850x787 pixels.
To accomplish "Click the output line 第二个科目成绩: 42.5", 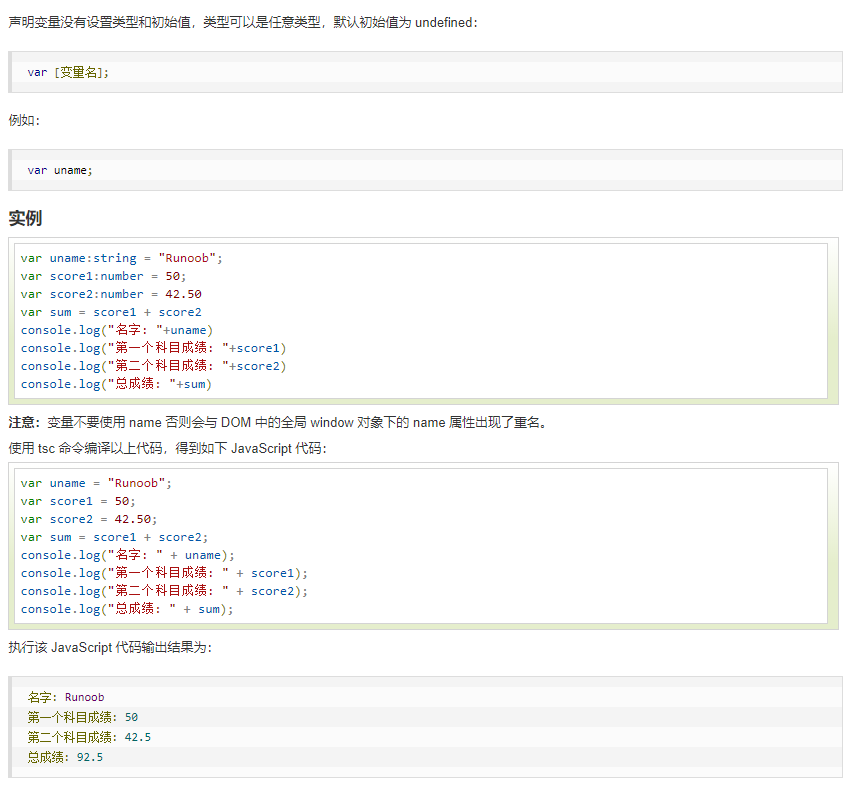I will 89,737.
